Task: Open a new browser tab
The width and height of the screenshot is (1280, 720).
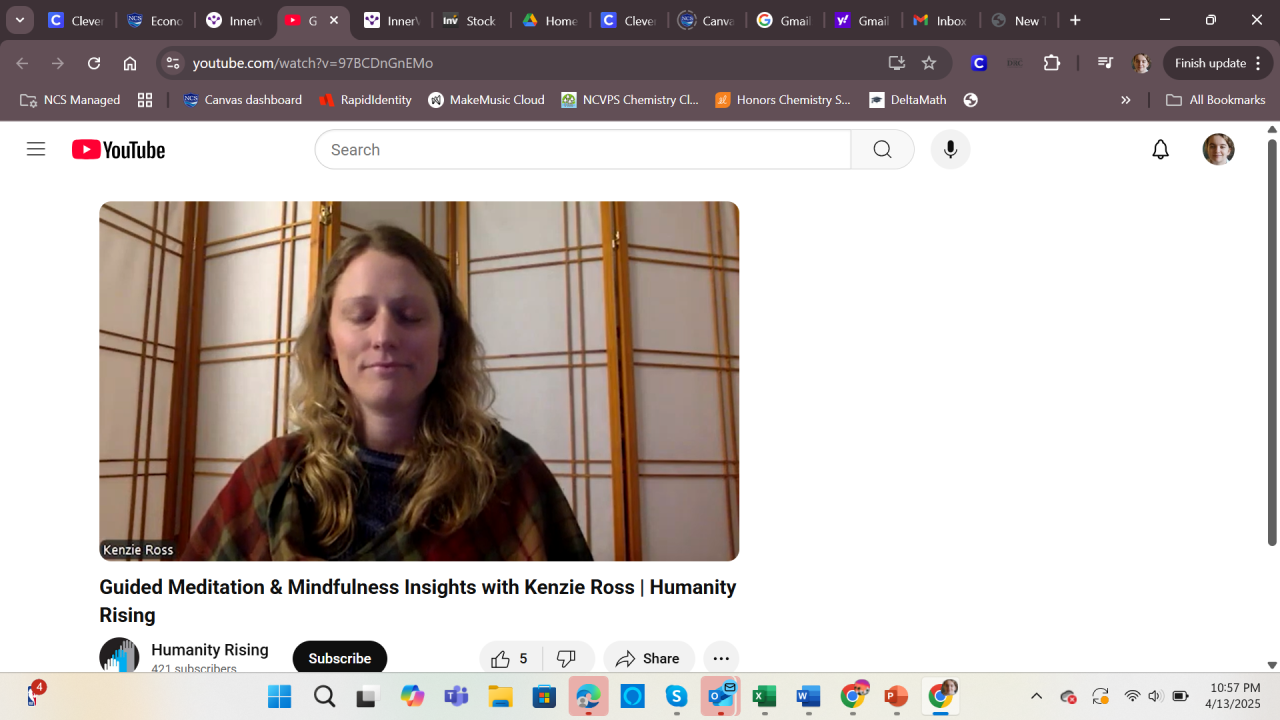Action: [1075, 20]
